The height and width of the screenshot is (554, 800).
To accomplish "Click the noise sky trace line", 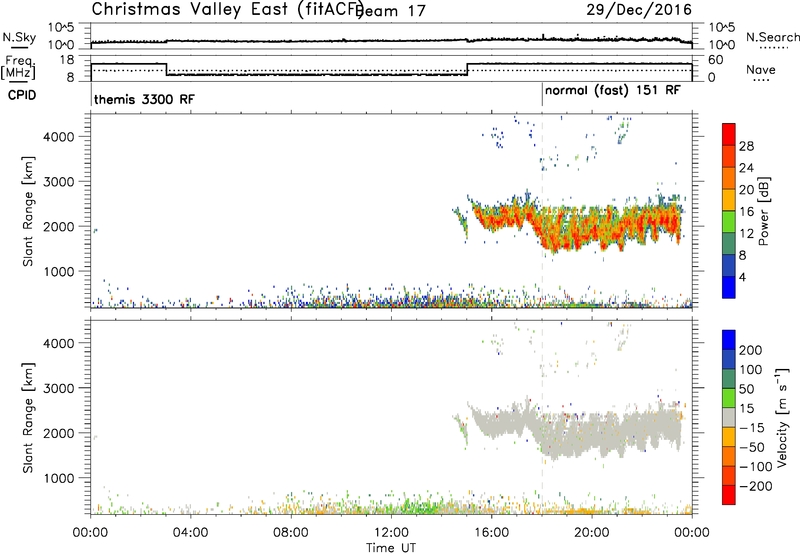I will tap(391, 40).
